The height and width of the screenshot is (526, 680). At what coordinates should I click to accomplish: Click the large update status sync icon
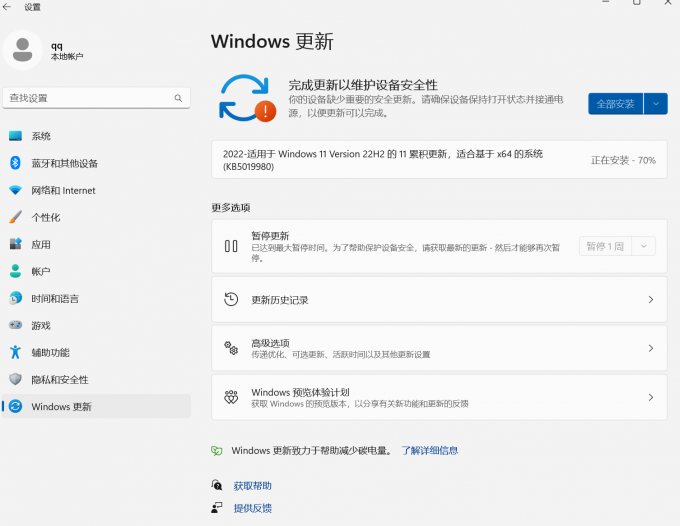[247, 98]
